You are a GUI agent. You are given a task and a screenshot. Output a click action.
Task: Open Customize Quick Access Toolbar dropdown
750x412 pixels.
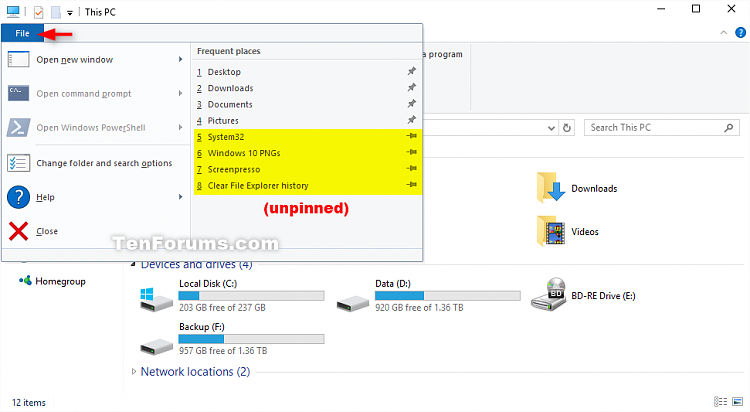point(70,13)
